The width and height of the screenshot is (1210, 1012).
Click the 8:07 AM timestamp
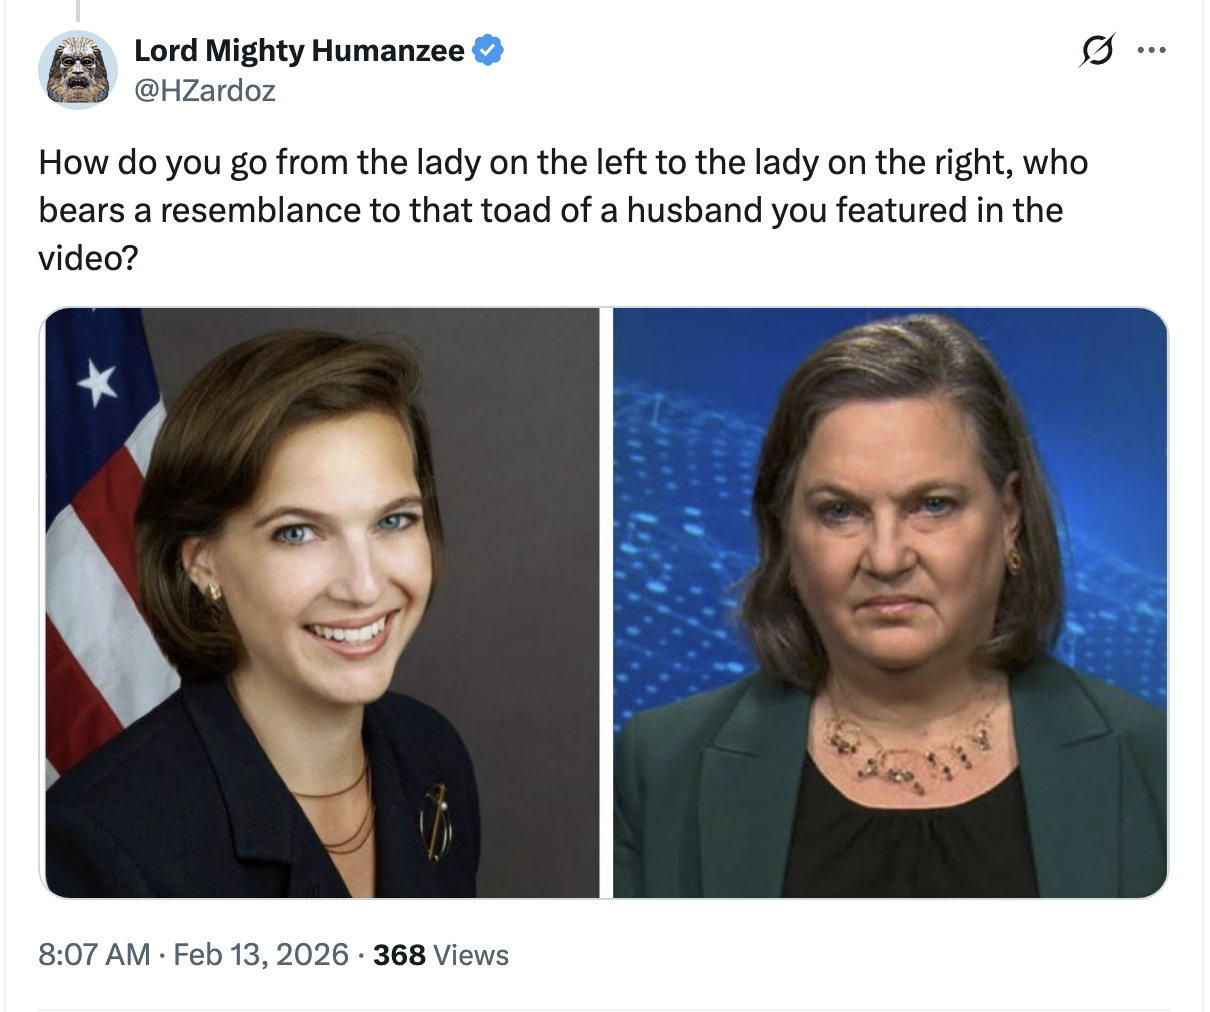click(x=94, y=955)
